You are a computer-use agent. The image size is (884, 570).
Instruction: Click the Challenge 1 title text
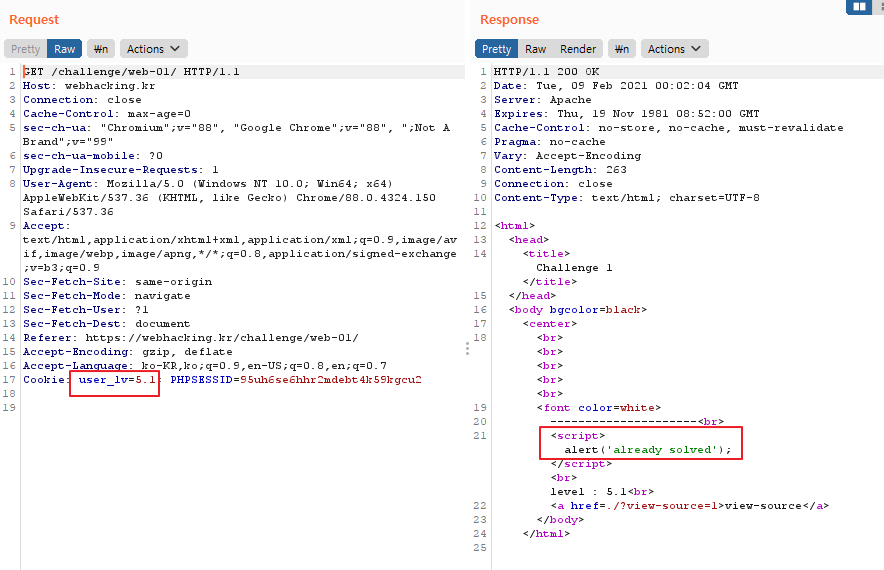coord(574,268)
